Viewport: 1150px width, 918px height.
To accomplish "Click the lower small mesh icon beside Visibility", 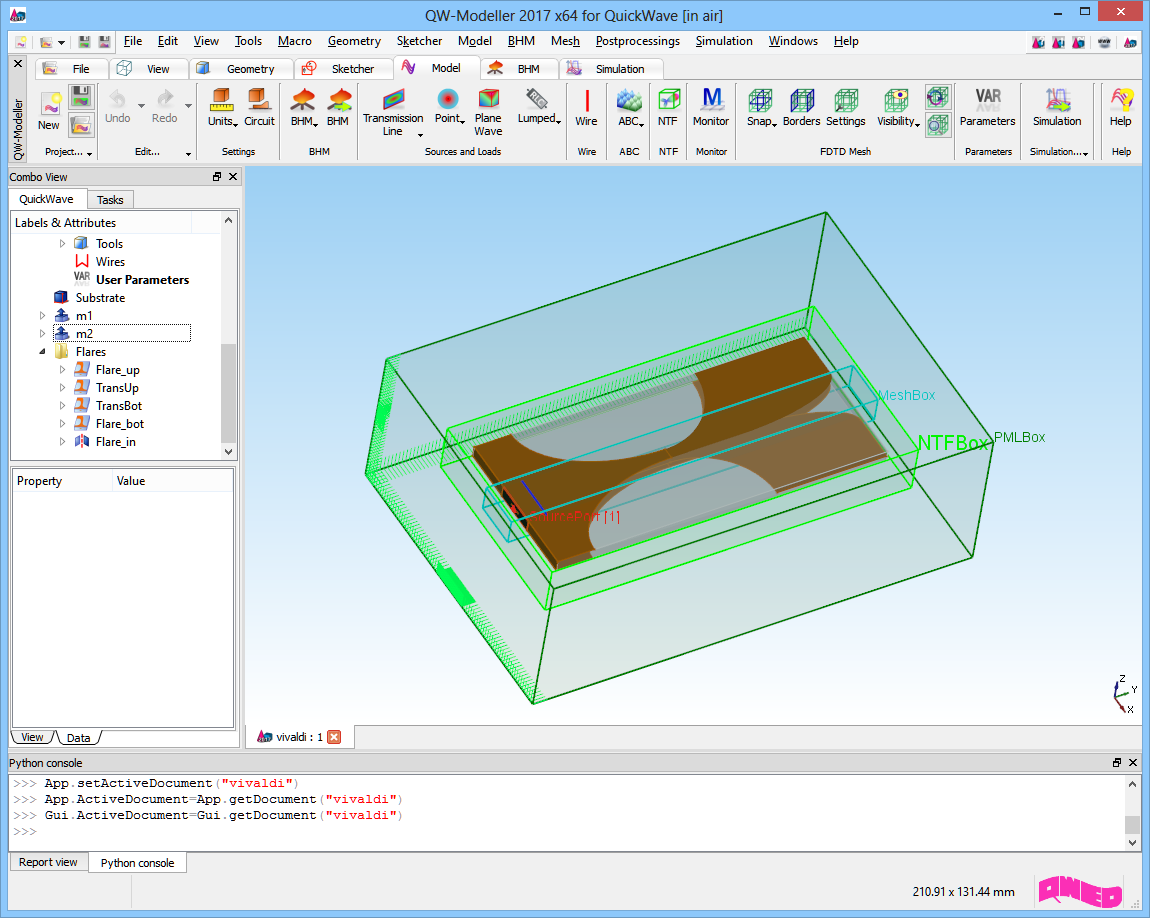I will (x=937, y=125).
